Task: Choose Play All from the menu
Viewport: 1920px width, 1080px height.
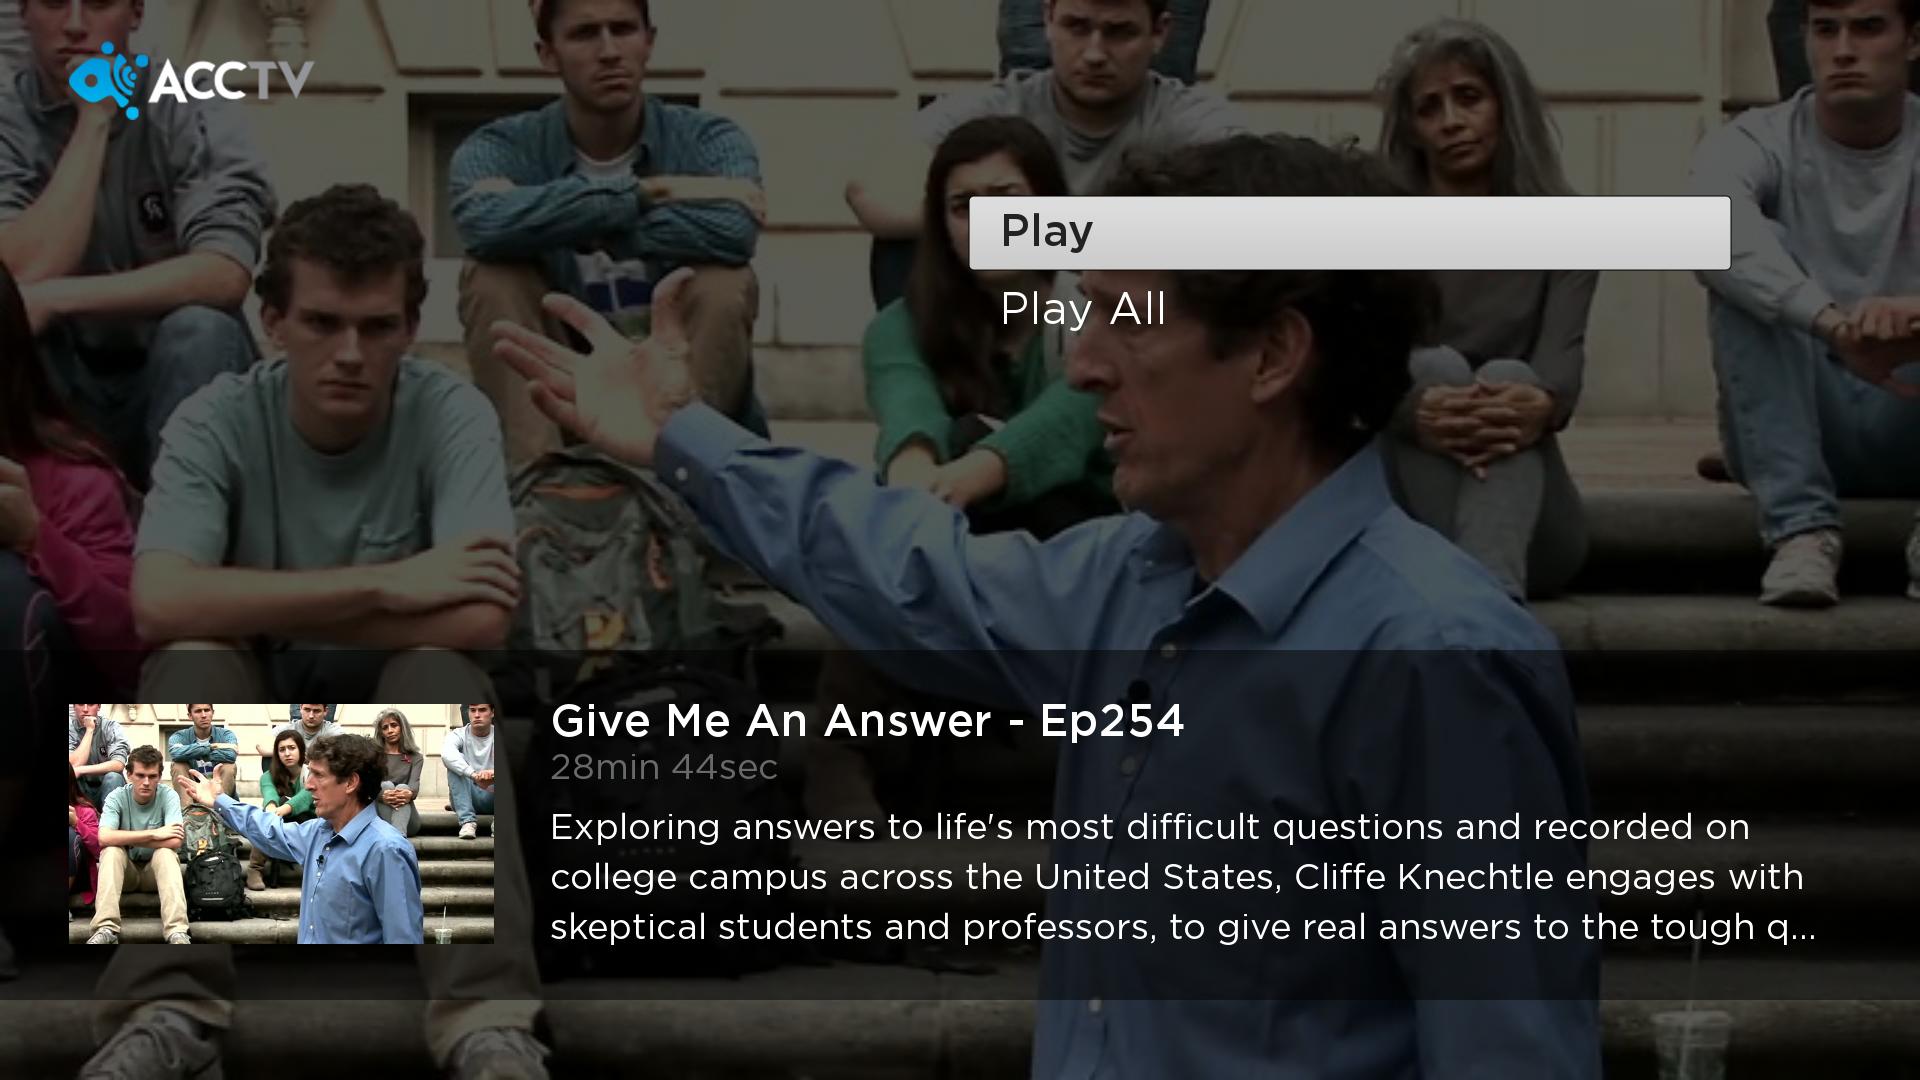Action: tap(1083, 309)
